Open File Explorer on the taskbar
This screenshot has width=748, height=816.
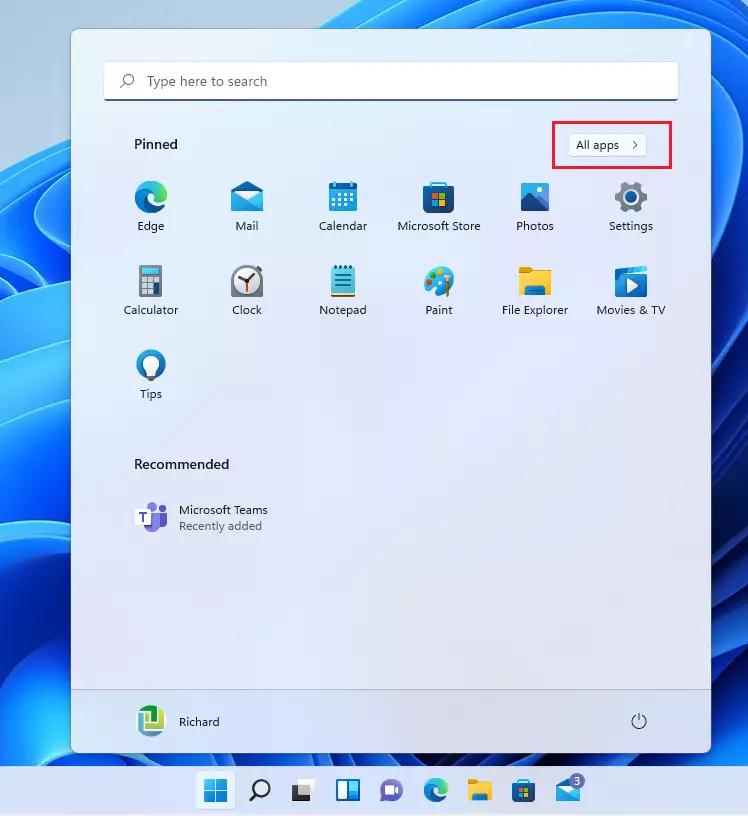pos(479,790)
